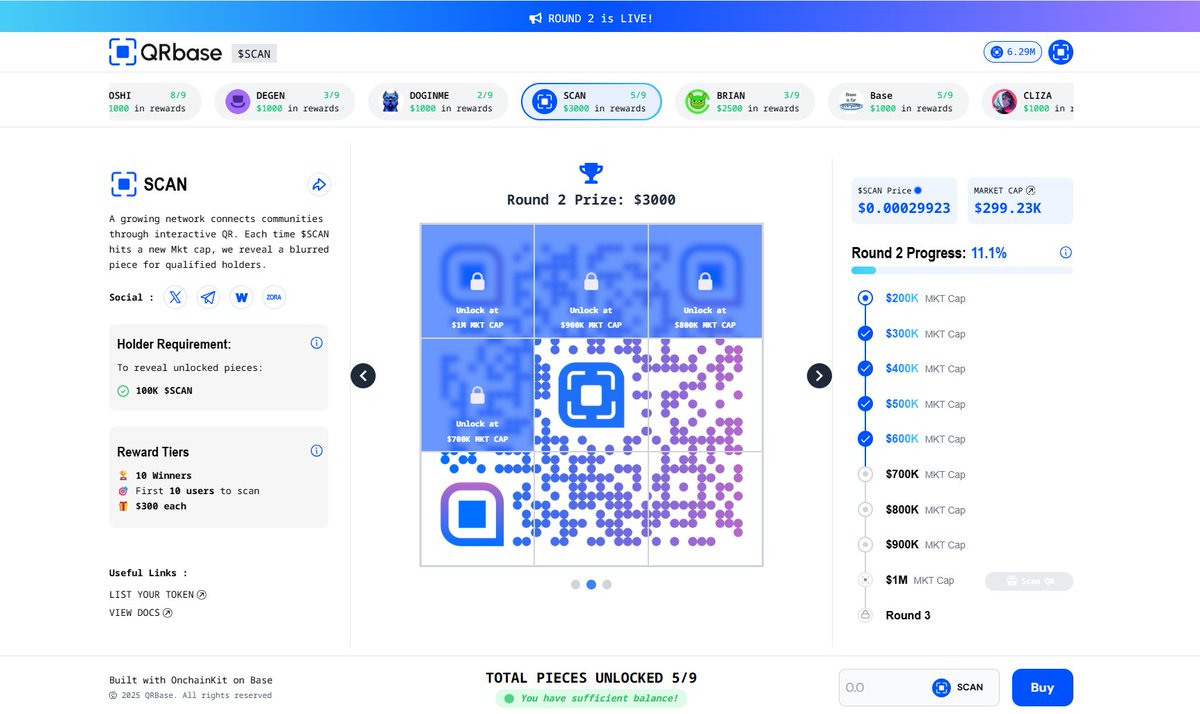1200x714 pixels.
Task: Click the Scan QR button
Action: pos(1029,581)
